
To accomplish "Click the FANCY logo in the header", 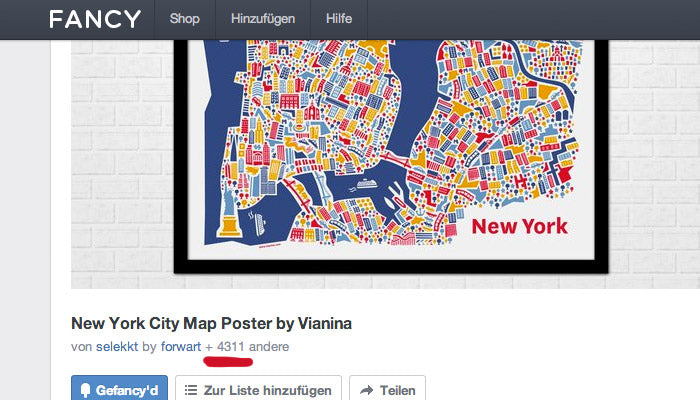I will point(95,19).
